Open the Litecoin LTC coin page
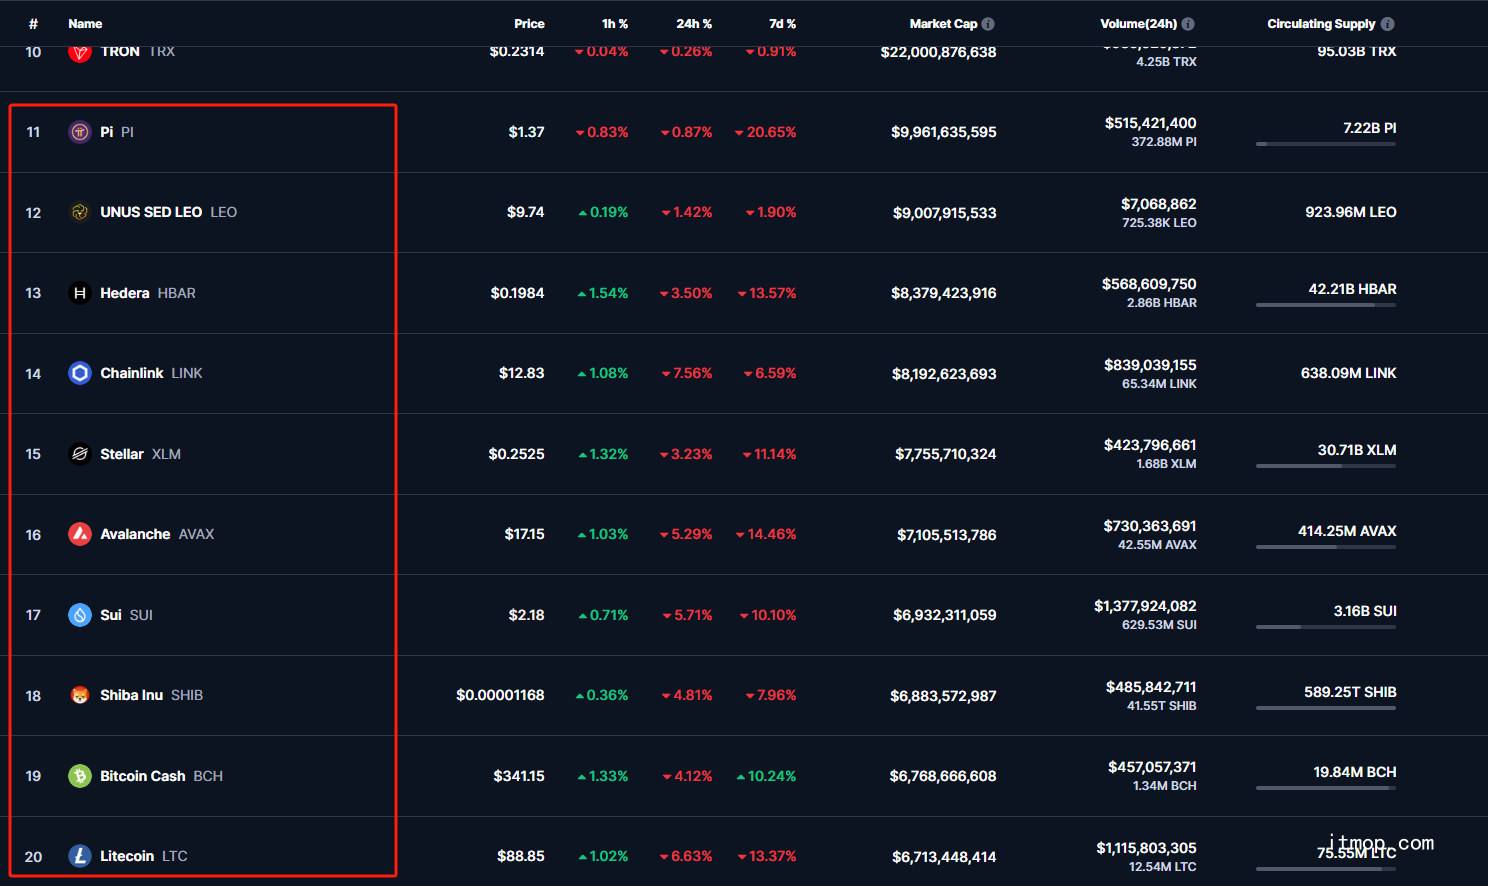The image size is (1488, 886). pos(144,856)
